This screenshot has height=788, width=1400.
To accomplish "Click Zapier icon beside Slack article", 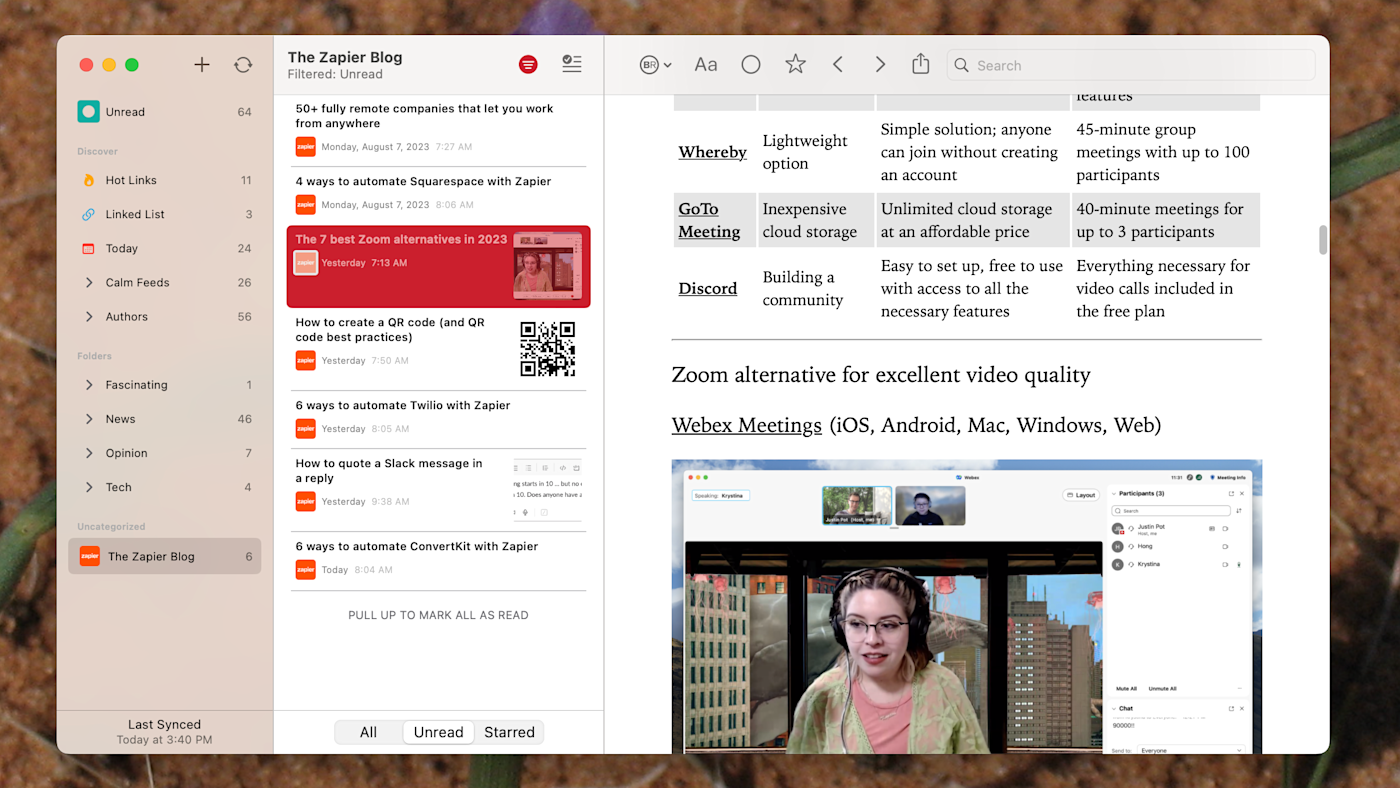I will click(x=305, y=501).
